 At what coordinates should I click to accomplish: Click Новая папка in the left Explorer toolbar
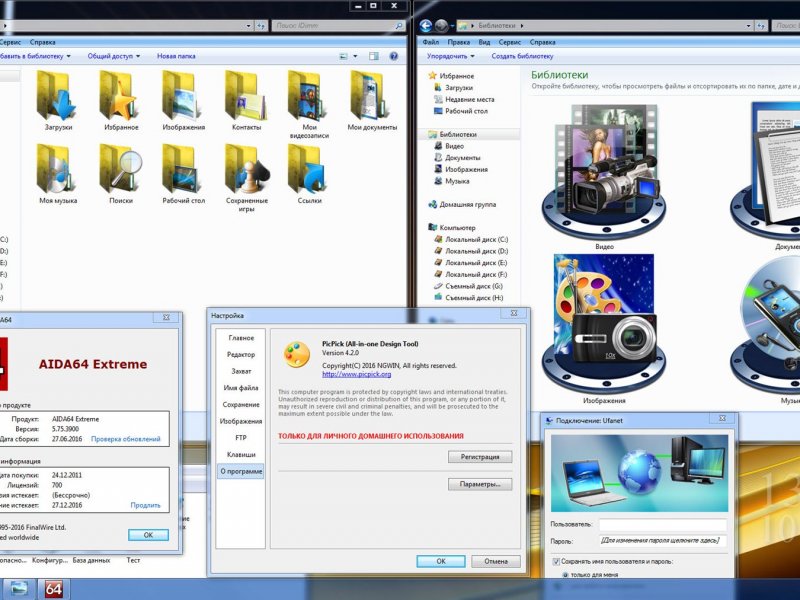click(176, 56)
